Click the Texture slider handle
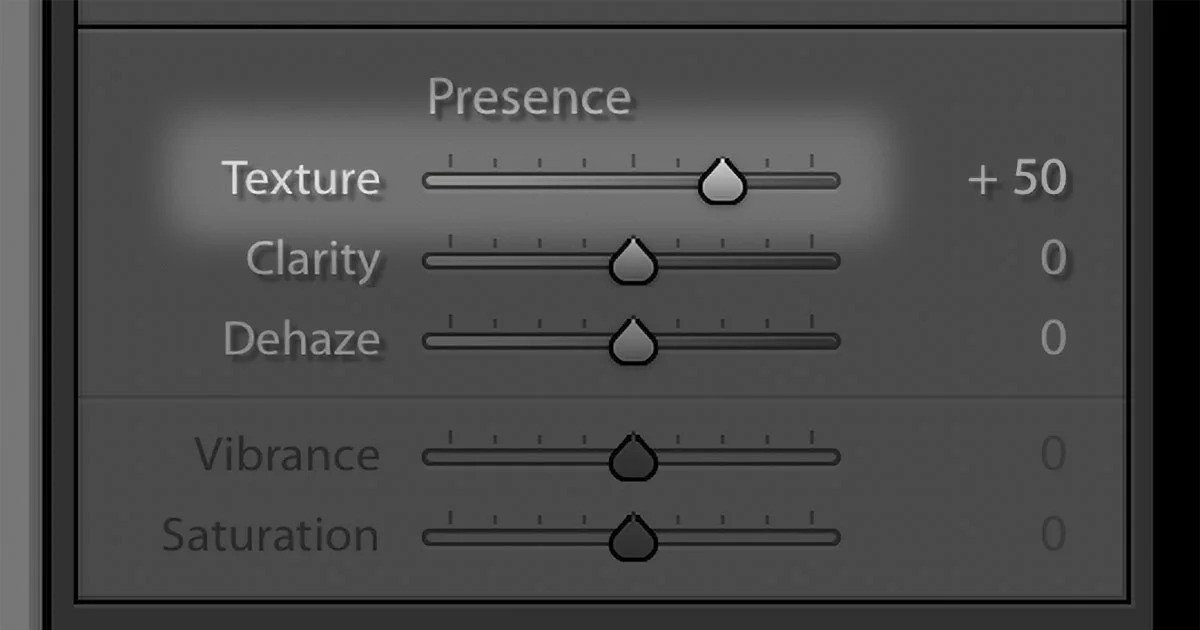The height and width of the screenshot is (630, 1200). [722, 183]
